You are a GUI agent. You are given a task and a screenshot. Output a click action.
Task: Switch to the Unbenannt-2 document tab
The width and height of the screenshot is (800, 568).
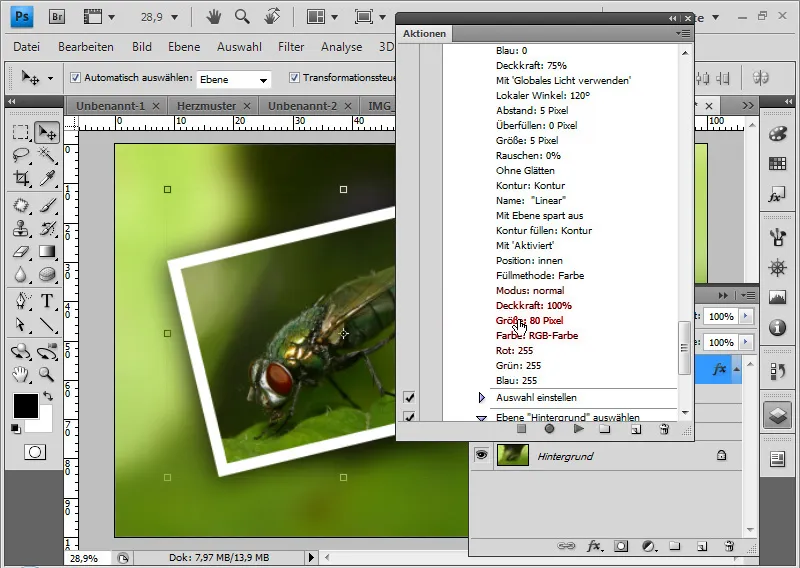click(x=303, y=106)
